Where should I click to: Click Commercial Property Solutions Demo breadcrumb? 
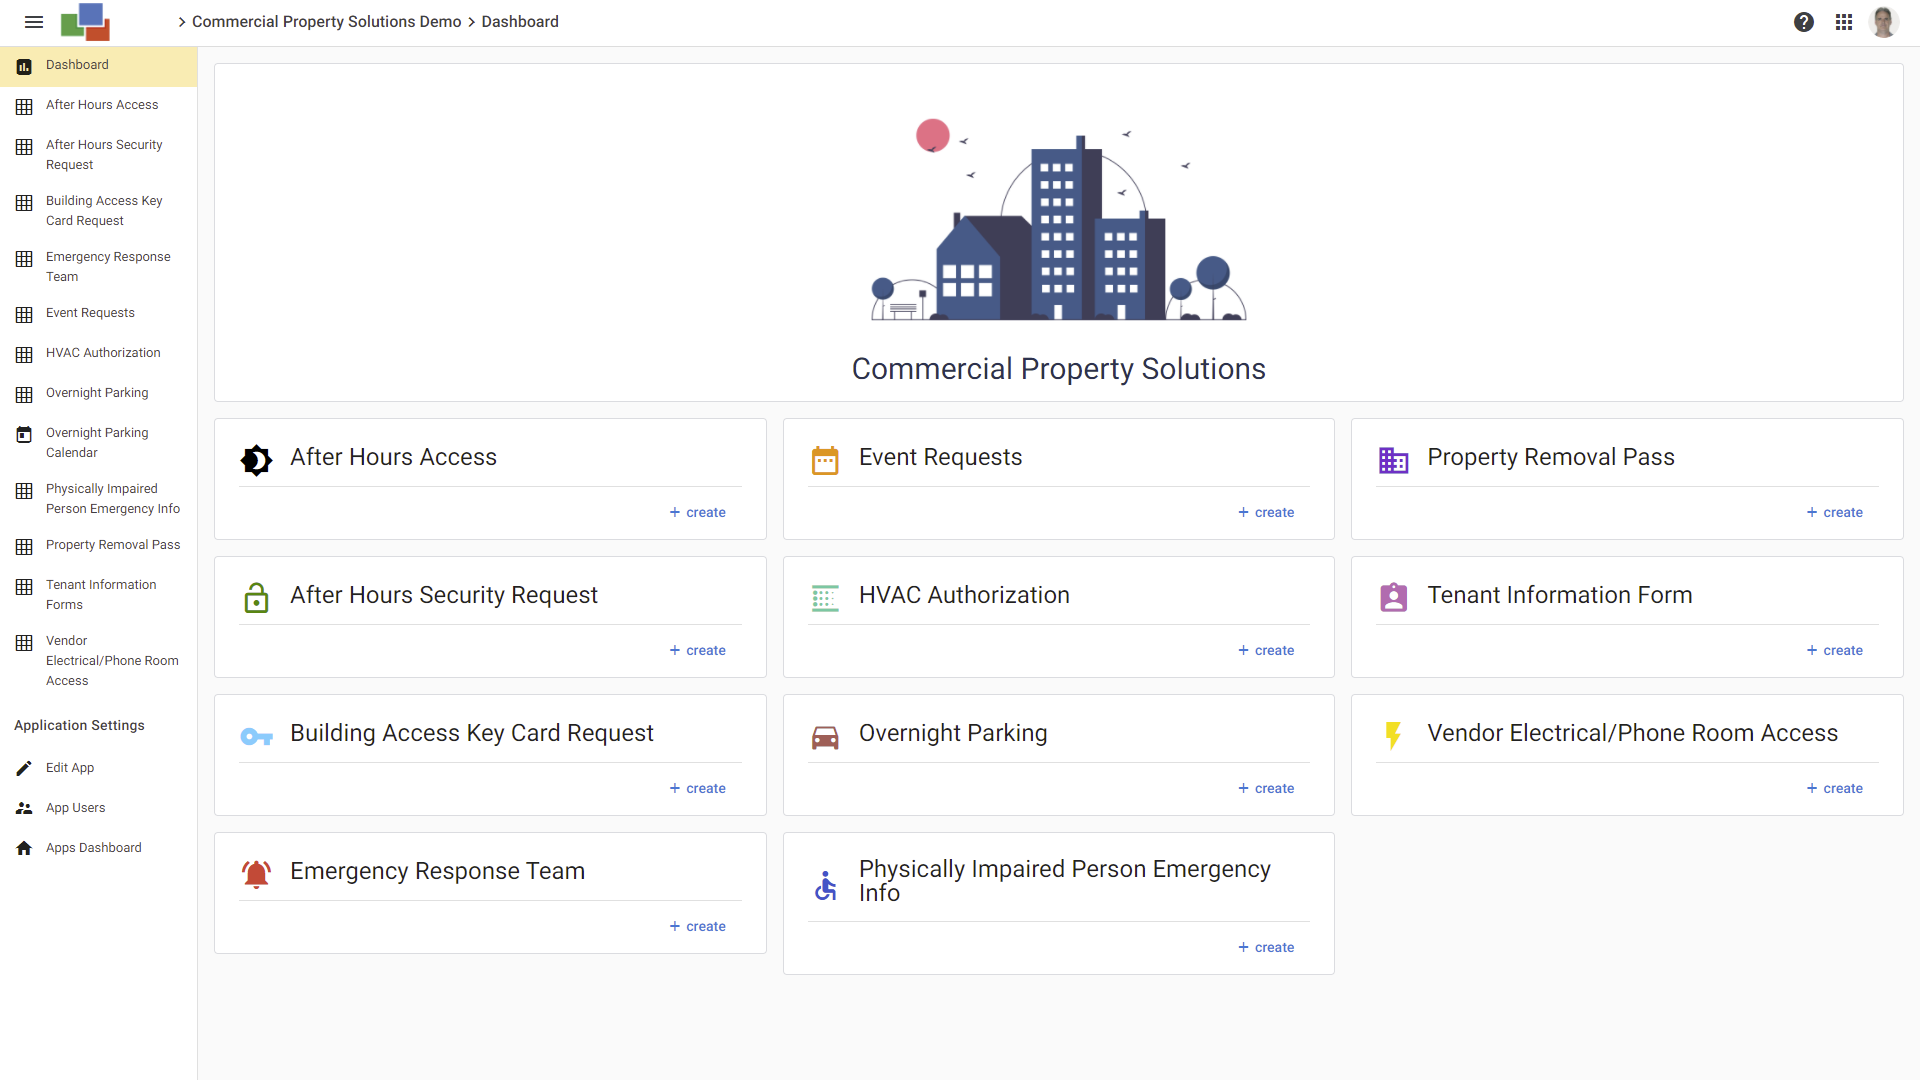click(x=326, y=22)
